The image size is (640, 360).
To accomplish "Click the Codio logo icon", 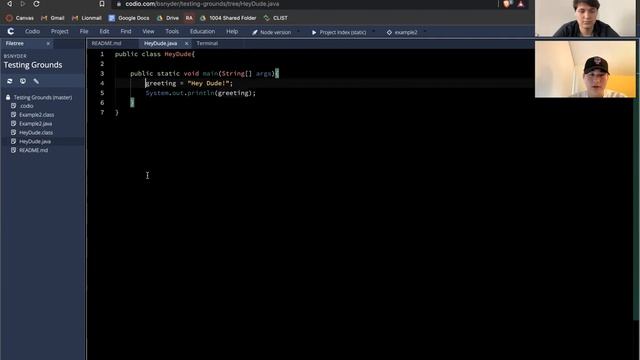I will [11, 31].
